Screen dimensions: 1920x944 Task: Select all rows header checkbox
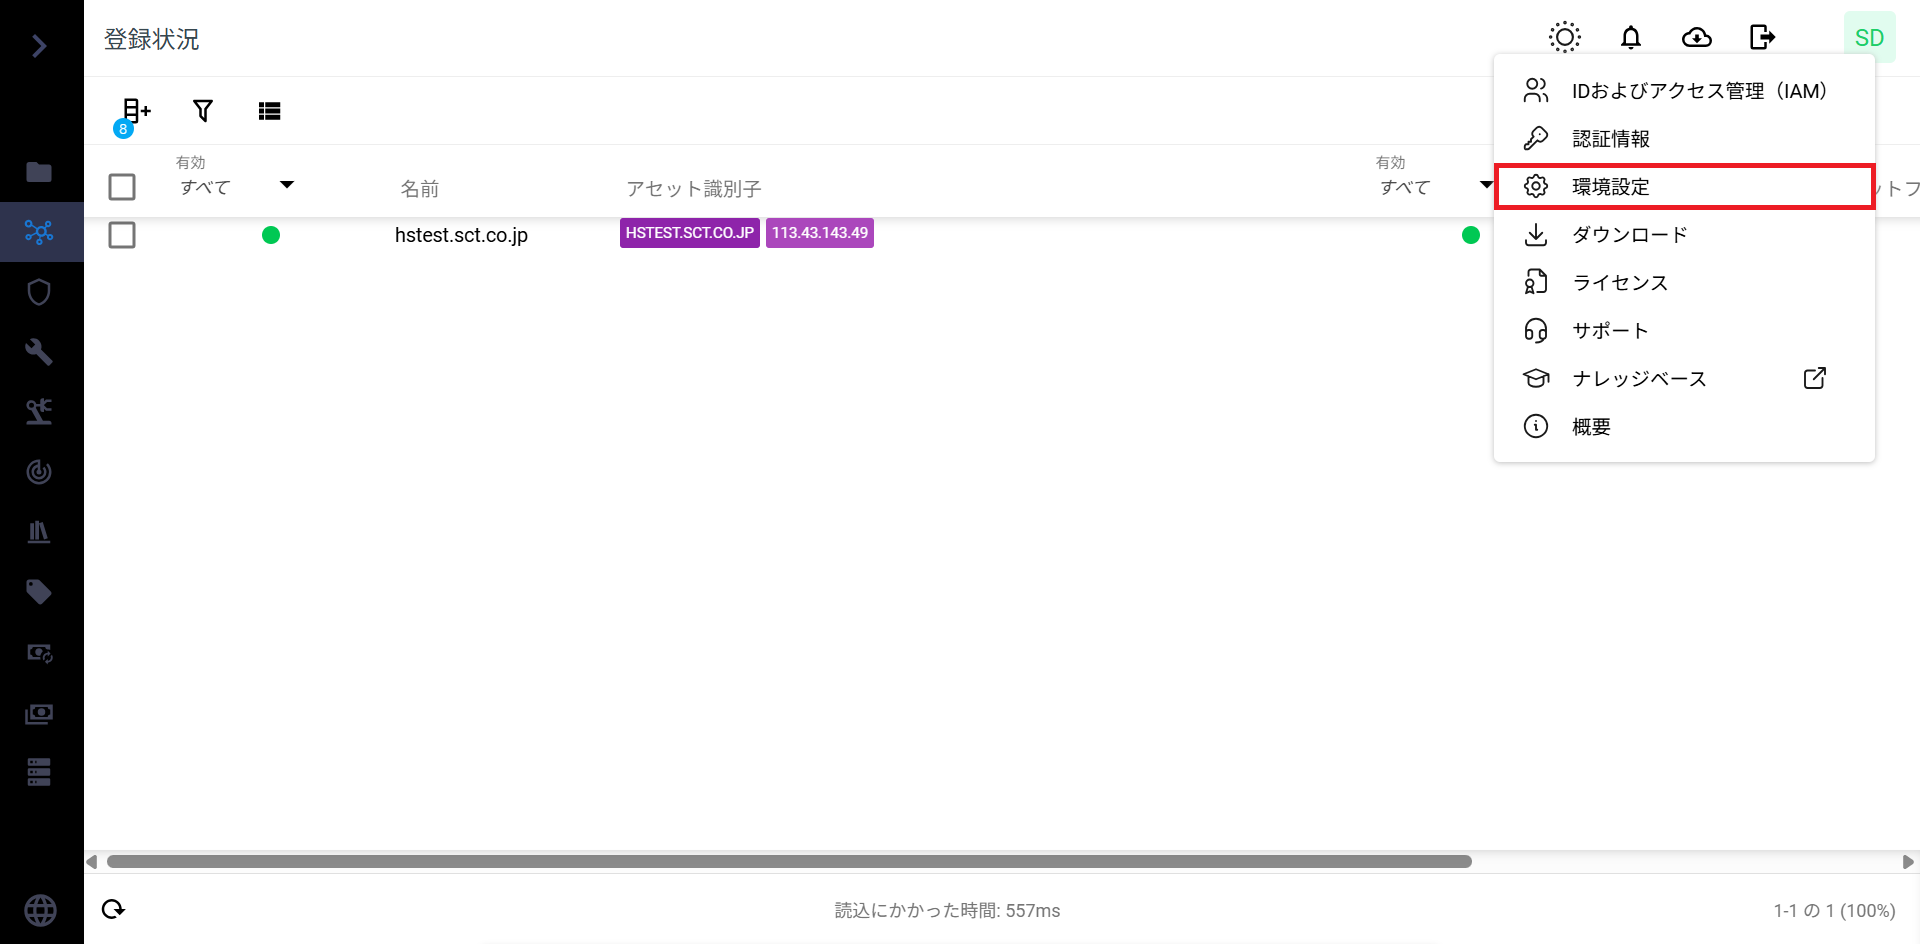coord(122,187)
